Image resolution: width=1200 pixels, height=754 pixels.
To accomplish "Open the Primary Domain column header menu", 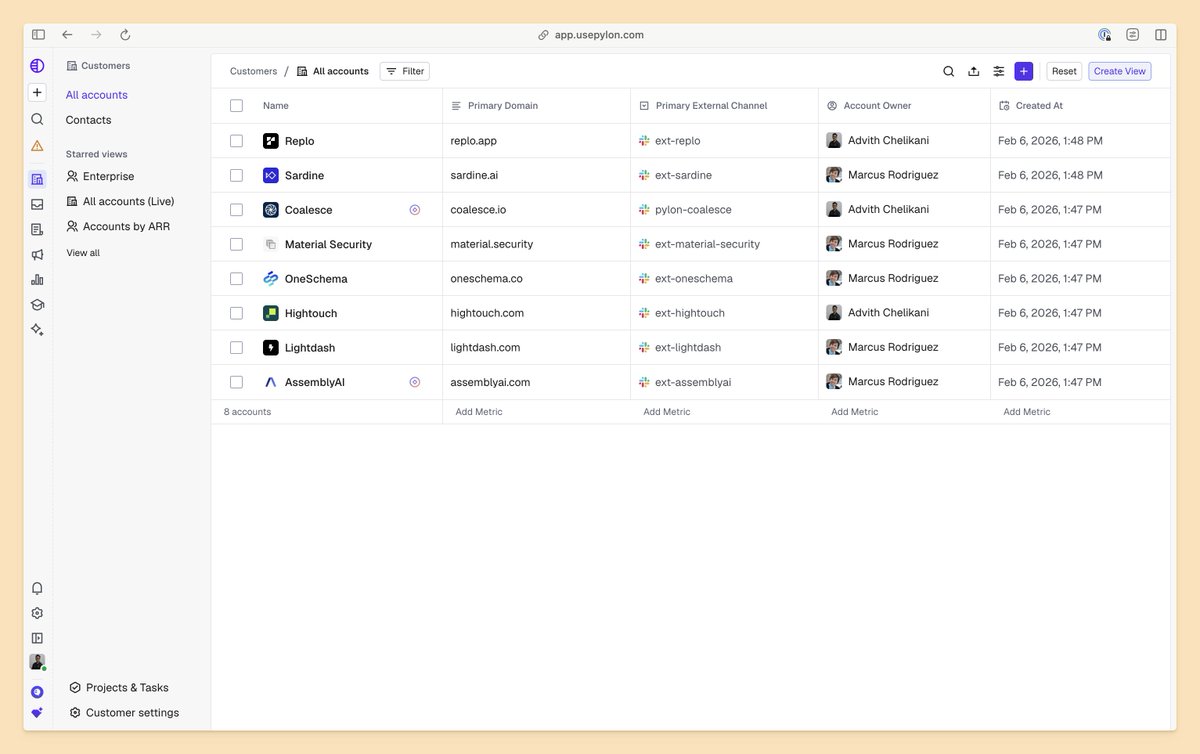I will tap(495, 105).
